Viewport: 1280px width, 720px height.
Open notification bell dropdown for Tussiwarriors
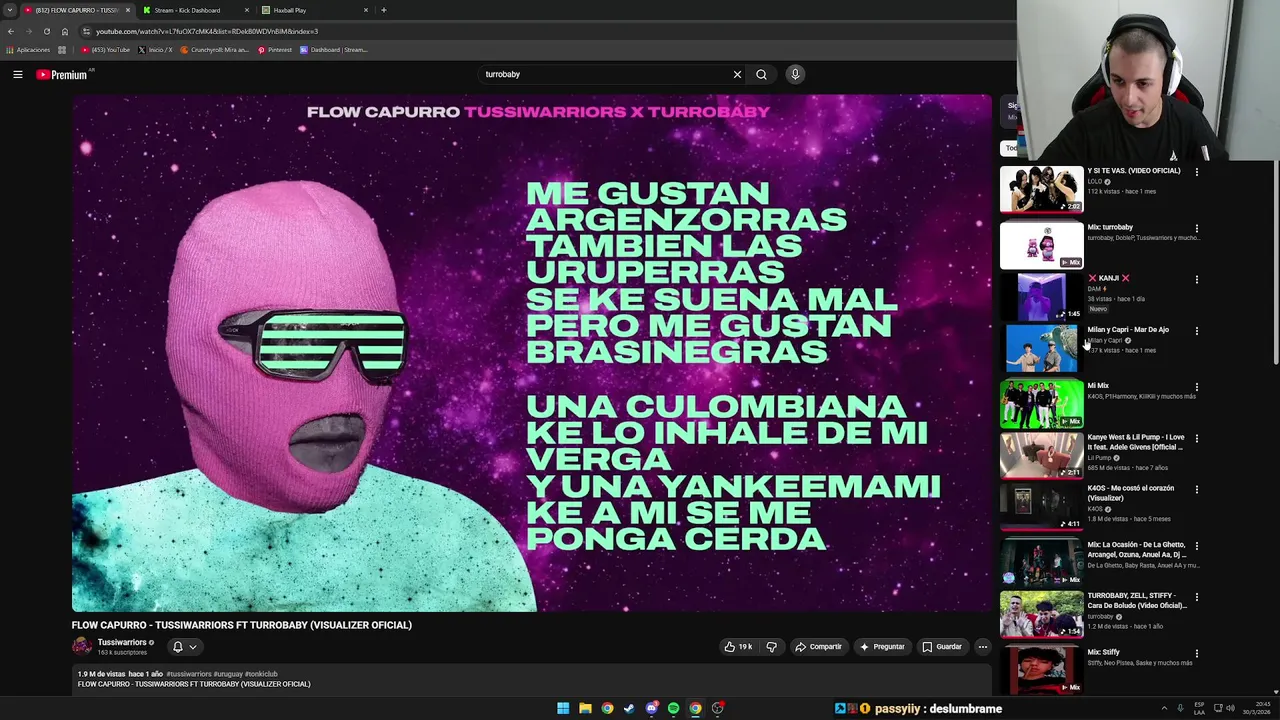pyautogui.click(x=185, y=647)
